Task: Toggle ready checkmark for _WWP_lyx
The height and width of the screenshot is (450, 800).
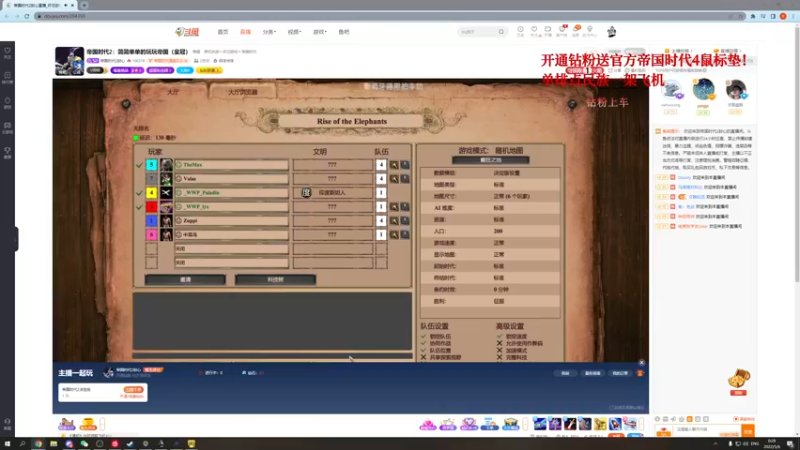Action: (x=139, y=207)
